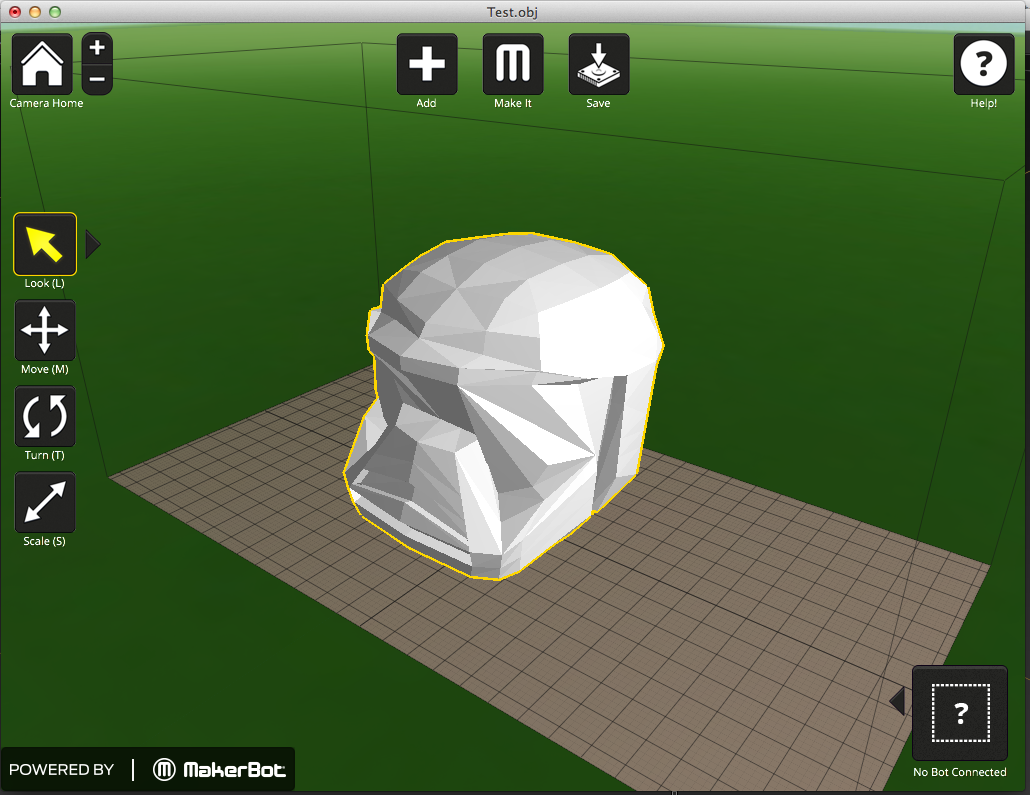Activate the Move (M) tool

click(x=45, y=330)
